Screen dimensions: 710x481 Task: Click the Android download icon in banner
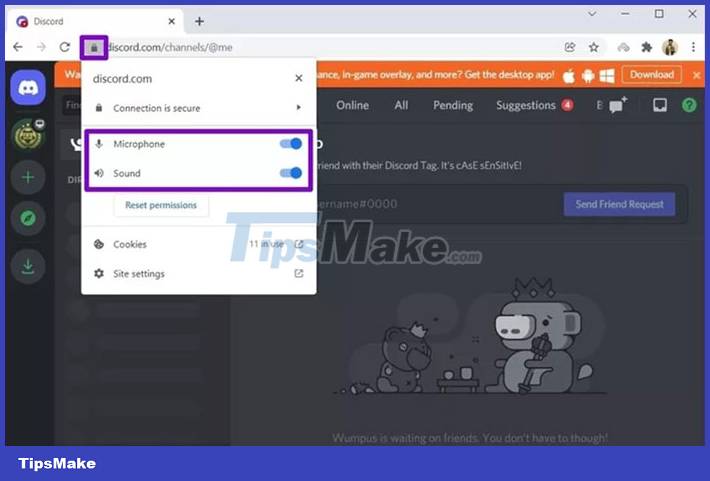pyautogui.click(x=588, y=76)
